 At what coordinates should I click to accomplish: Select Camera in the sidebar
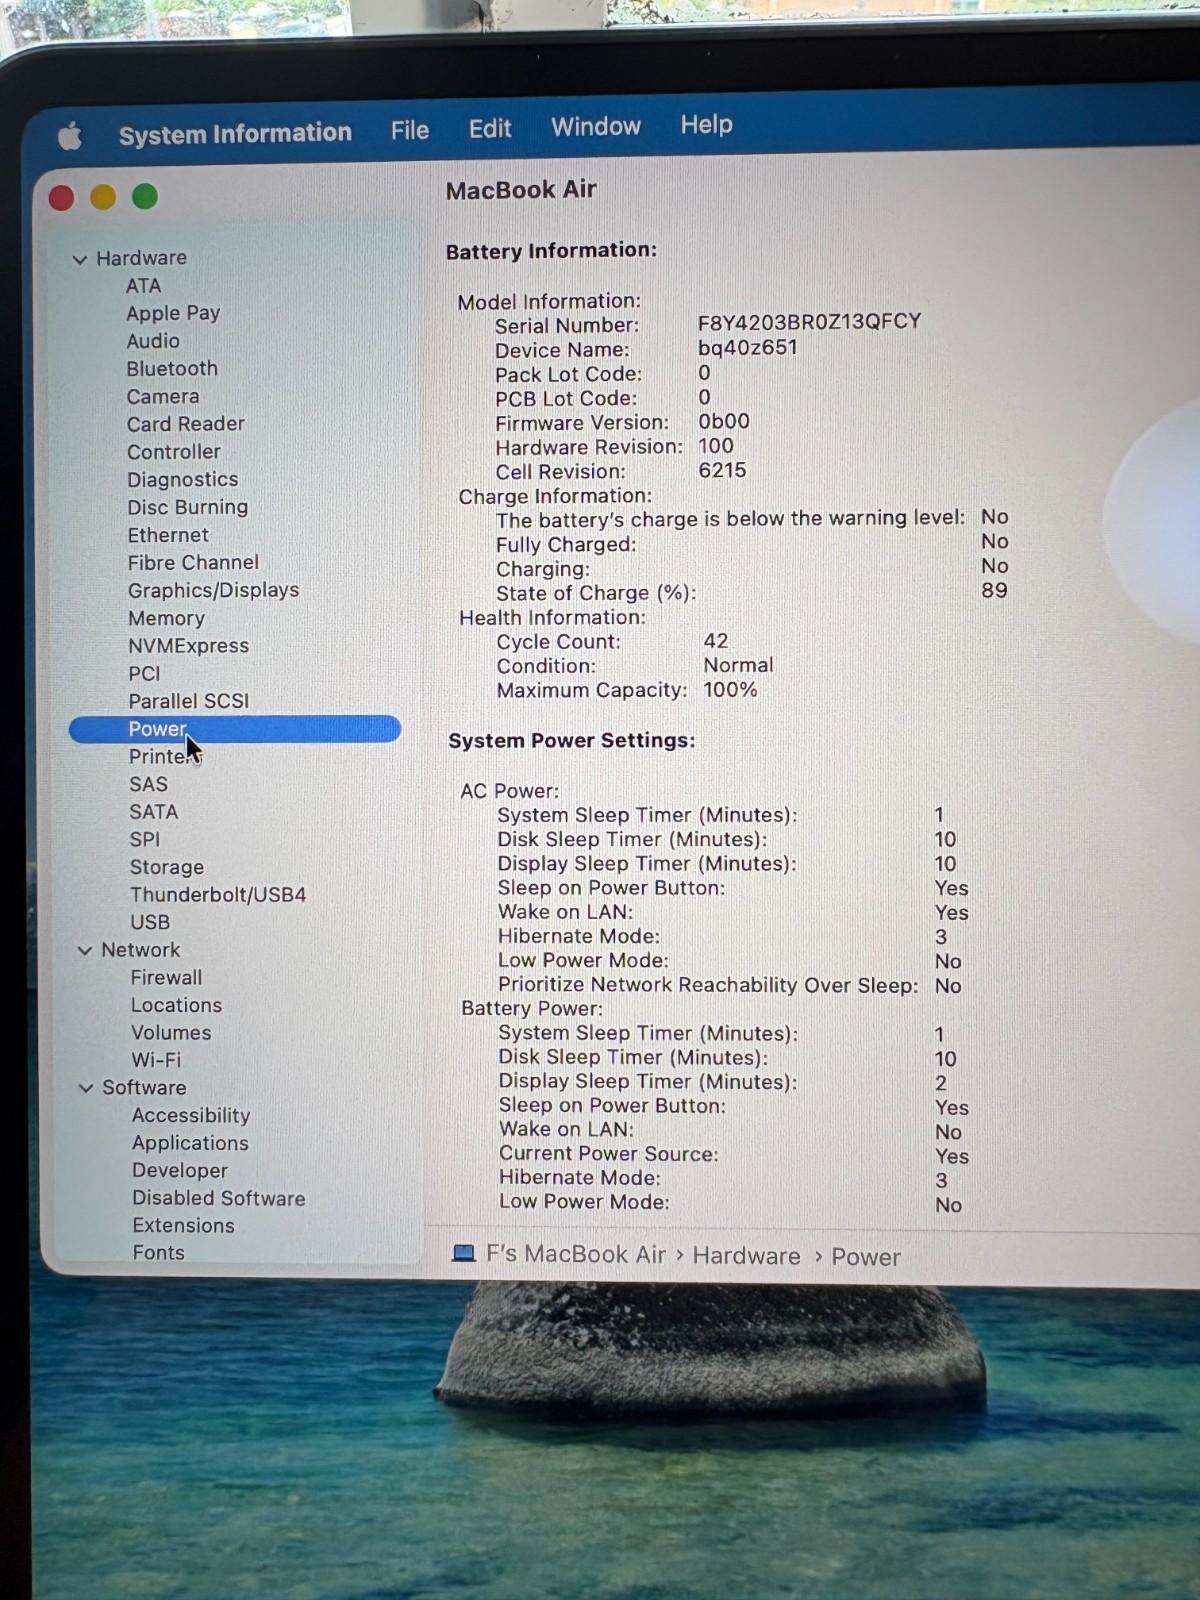click(x=163, y=397)
